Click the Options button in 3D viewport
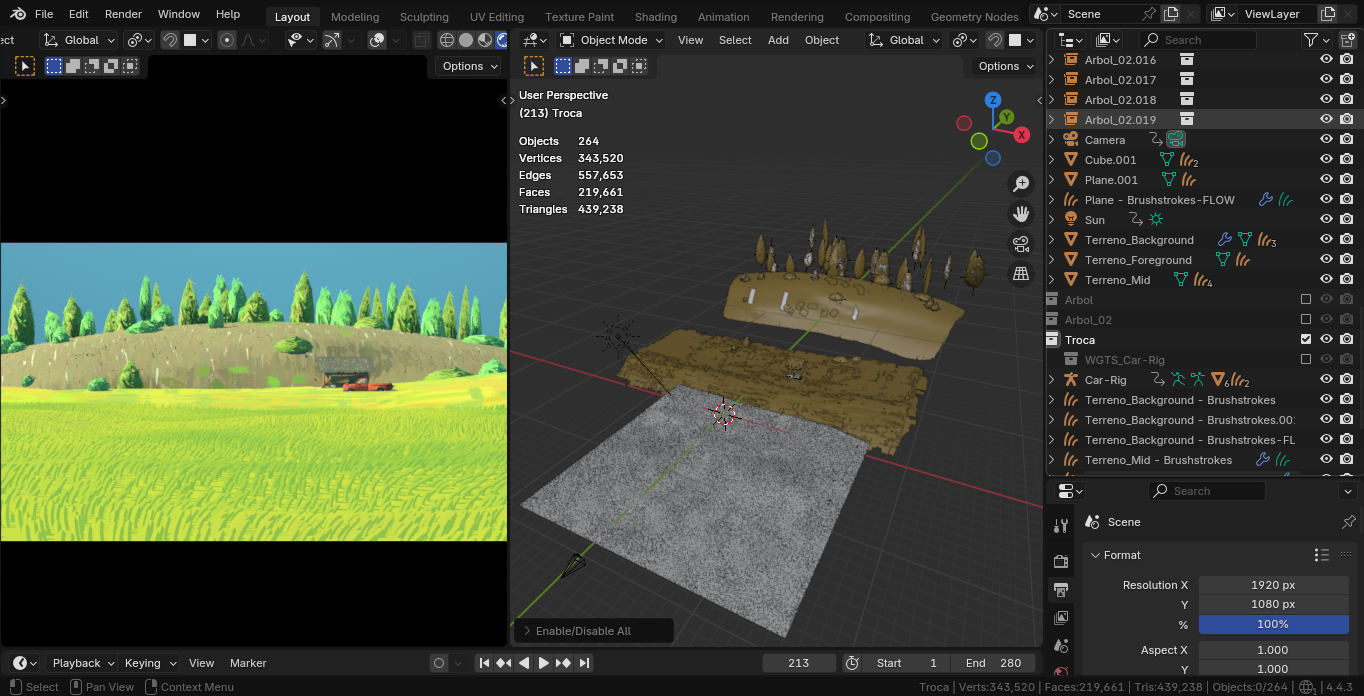The height and width of the screenshot is (696, 1364). pyautogui.click(x=1005, y=66)
